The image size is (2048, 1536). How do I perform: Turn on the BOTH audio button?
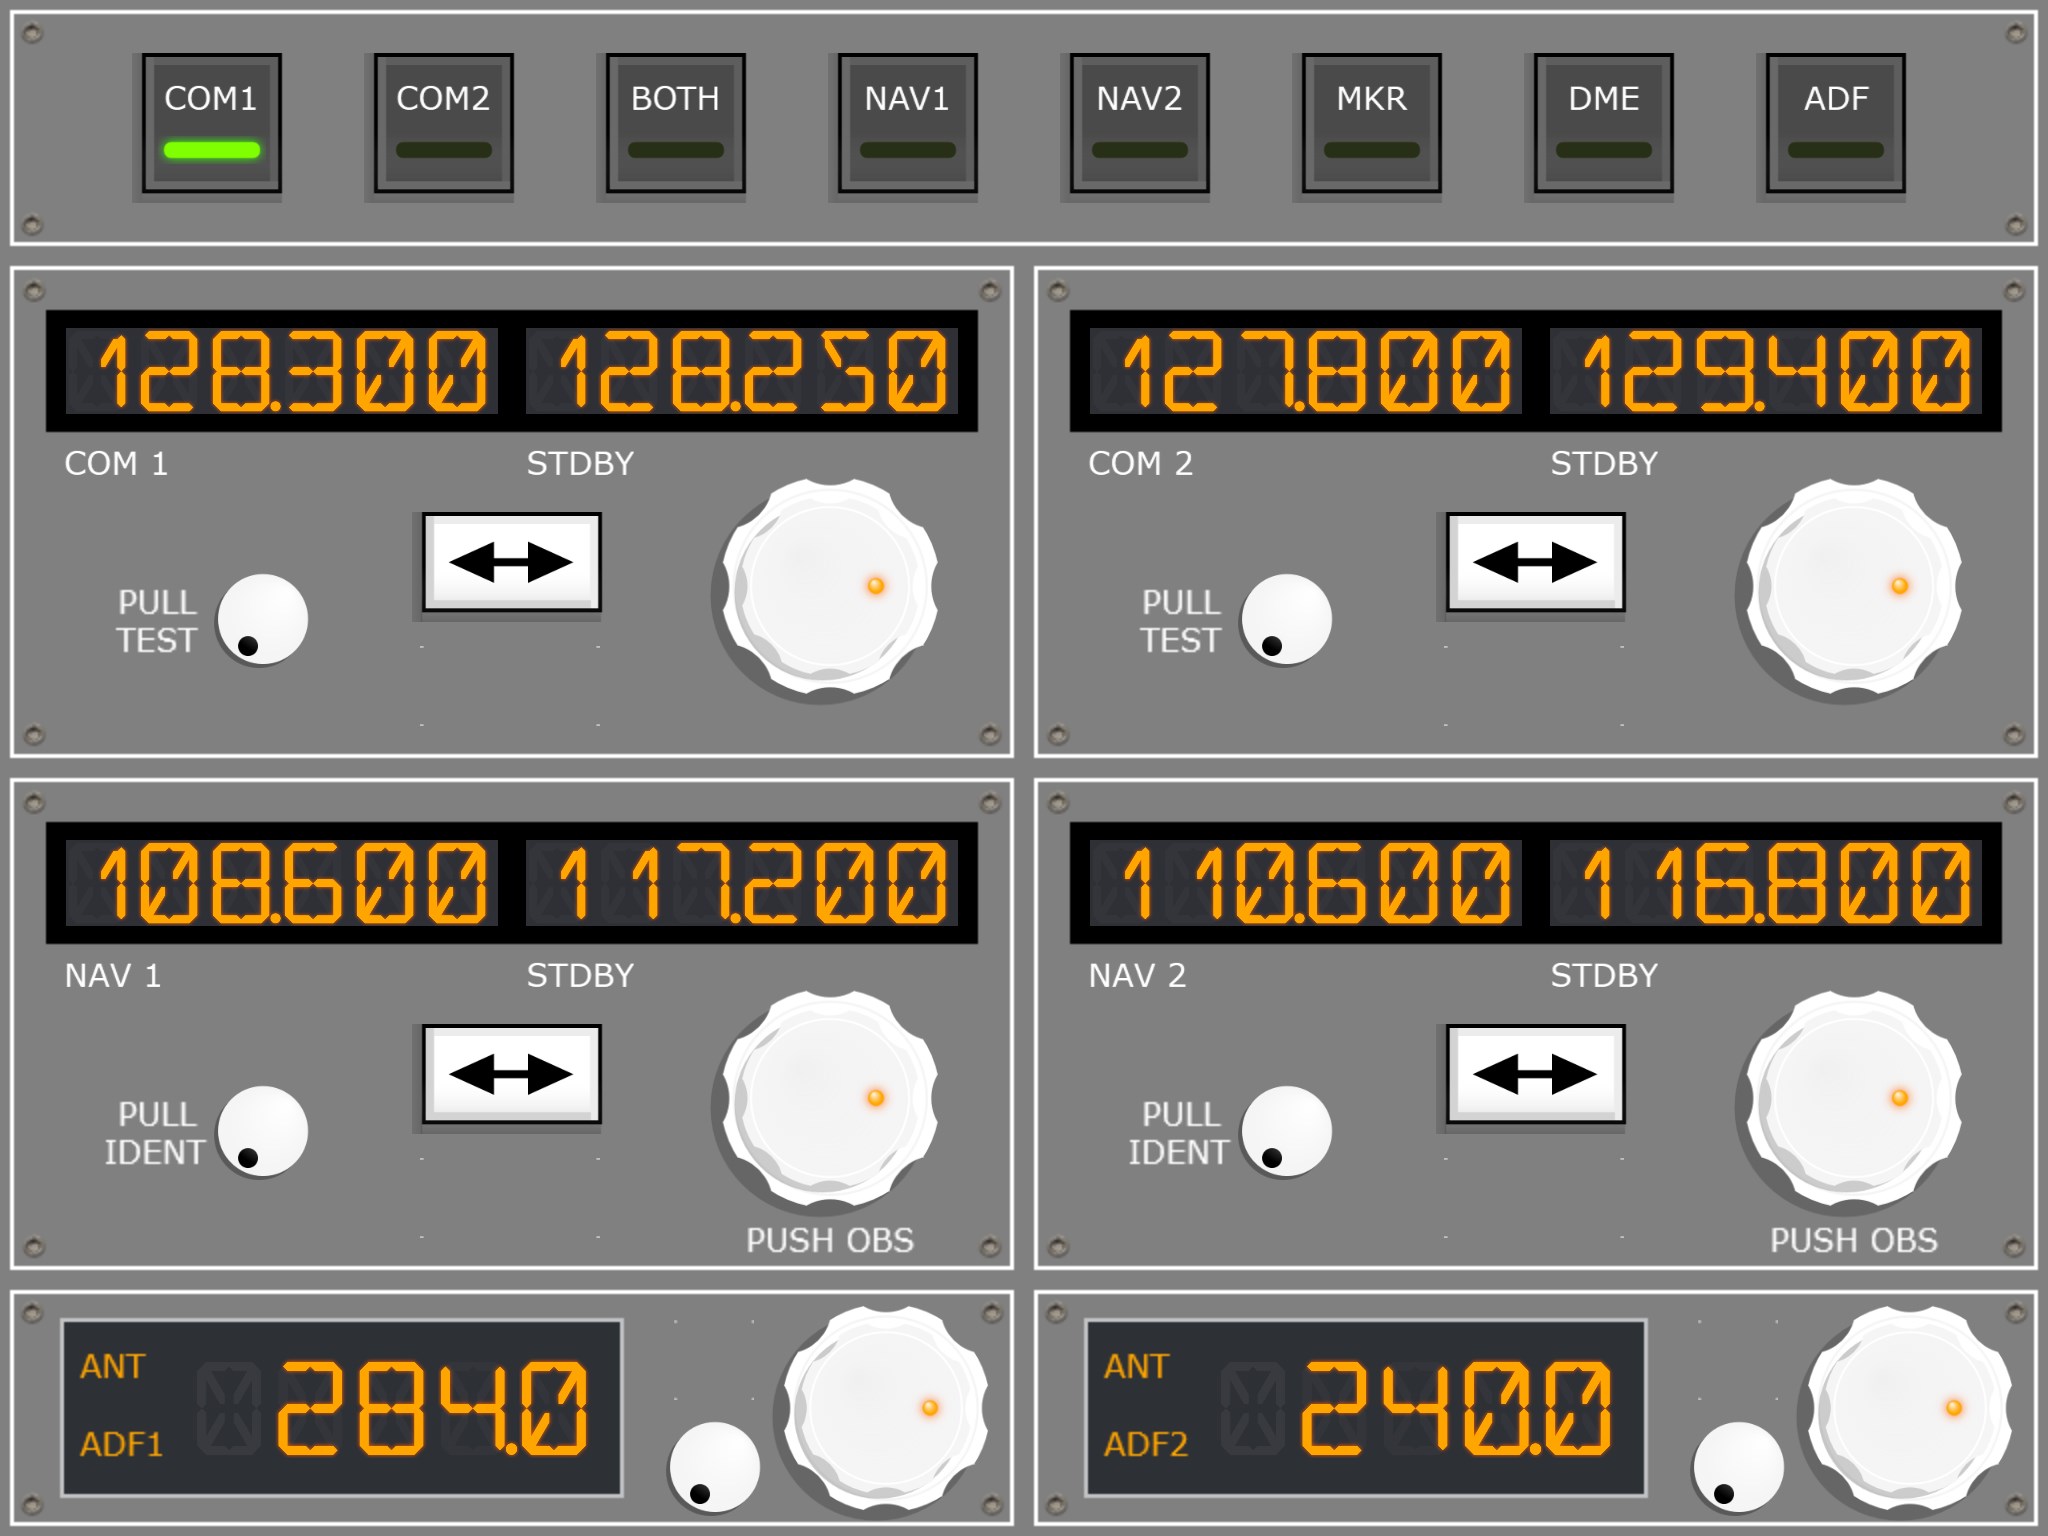tap(675, 123)
